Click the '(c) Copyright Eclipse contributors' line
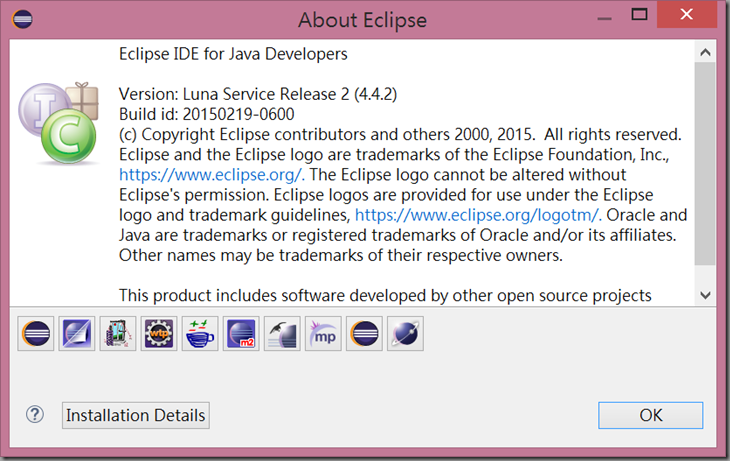 point(400,135)
